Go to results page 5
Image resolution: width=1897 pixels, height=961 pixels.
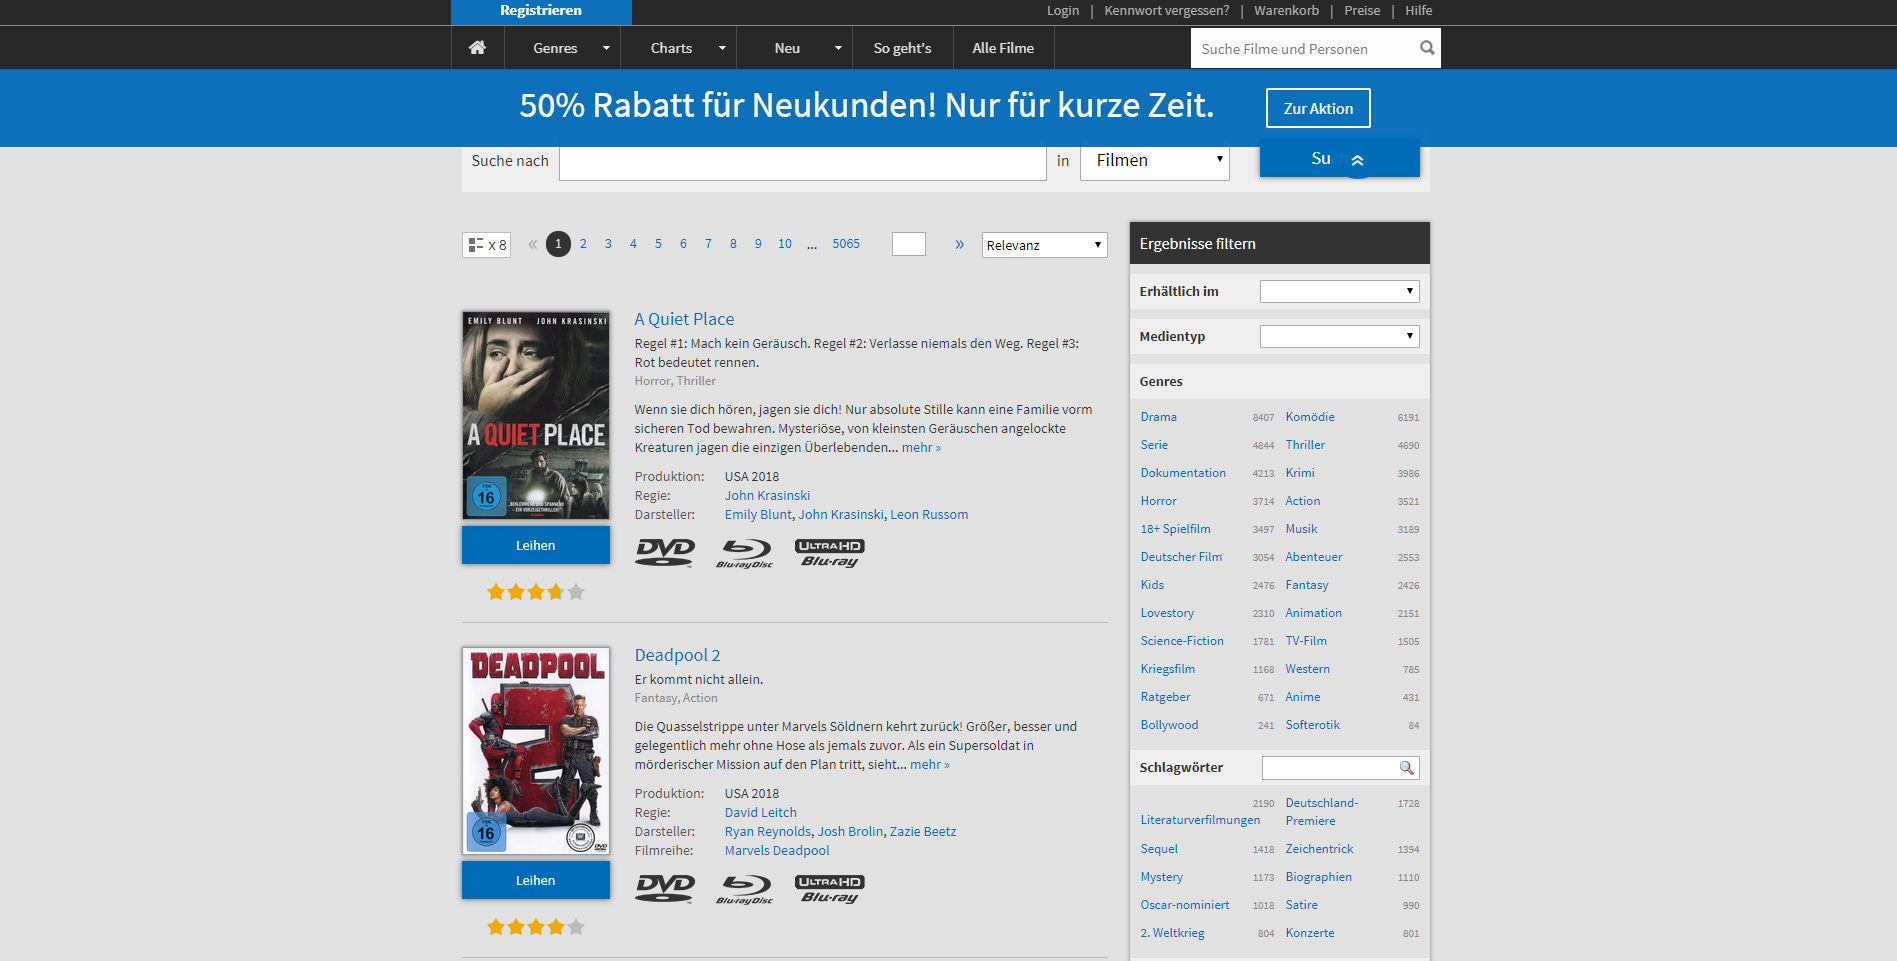click(x=658, y=244)
